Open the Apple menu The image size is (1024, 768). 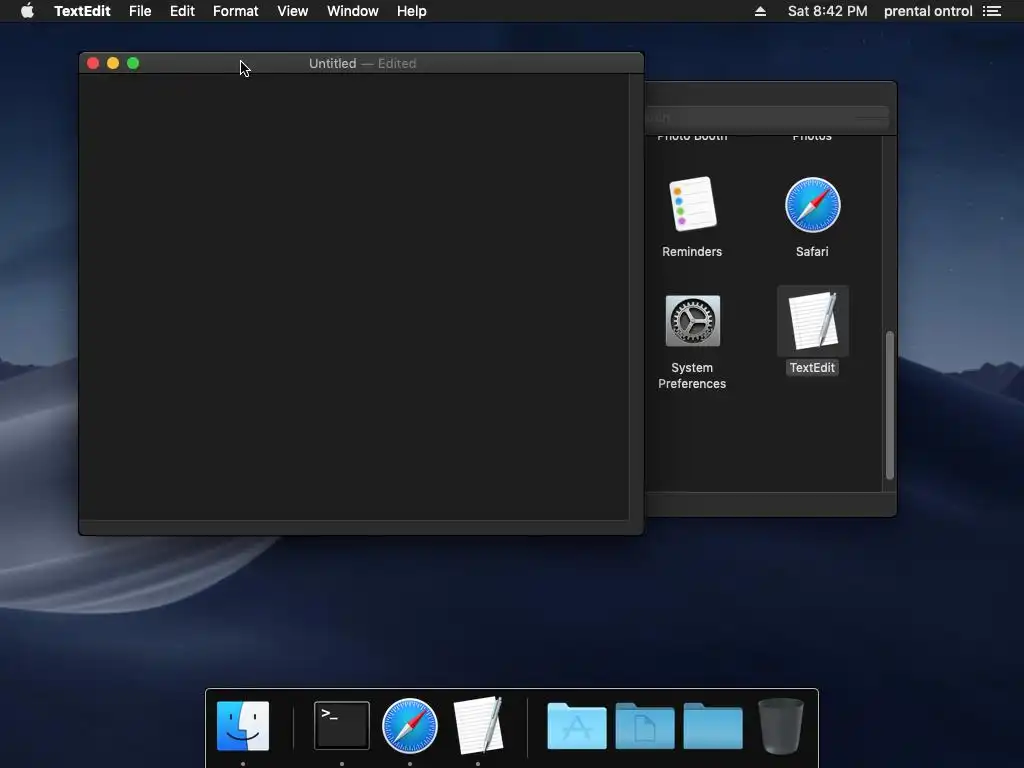tap(27, 11)
